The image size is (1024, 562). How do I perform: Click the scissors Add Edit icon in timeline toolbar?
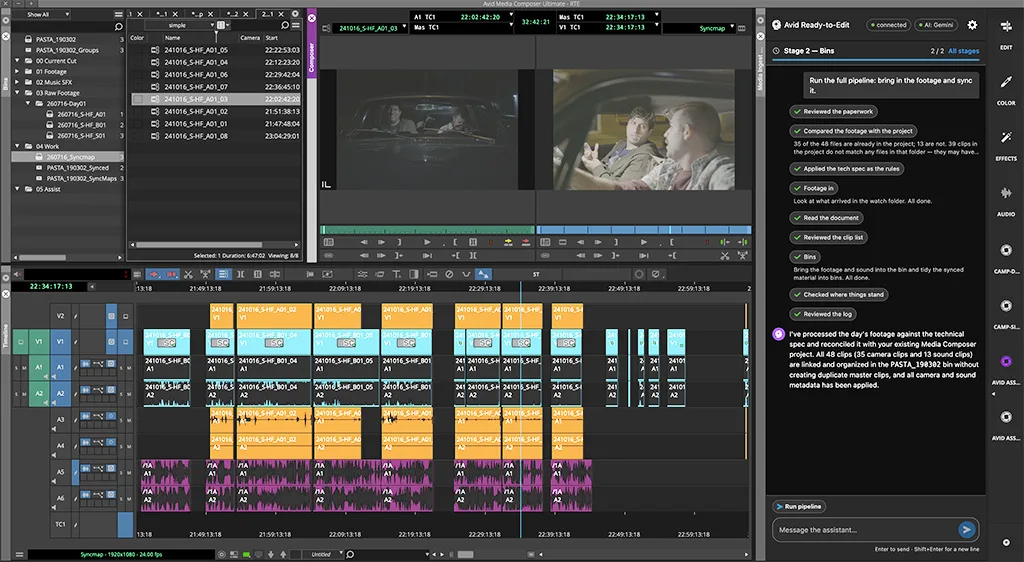pos(188,274)
